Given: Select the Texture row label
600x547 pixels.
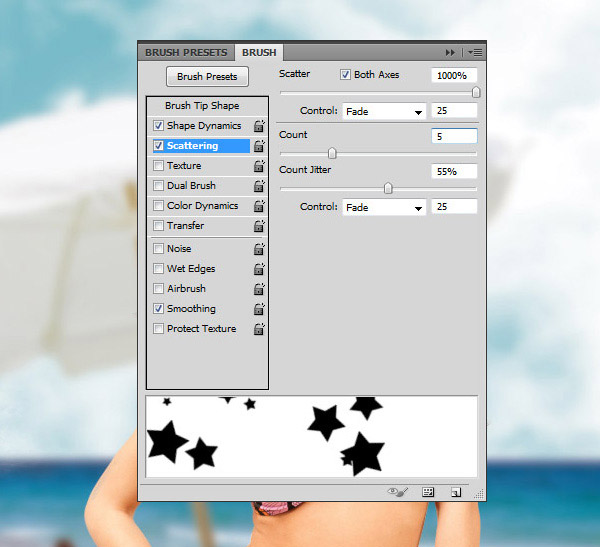Looking at the screenshot, I should (x=184, y=166).
